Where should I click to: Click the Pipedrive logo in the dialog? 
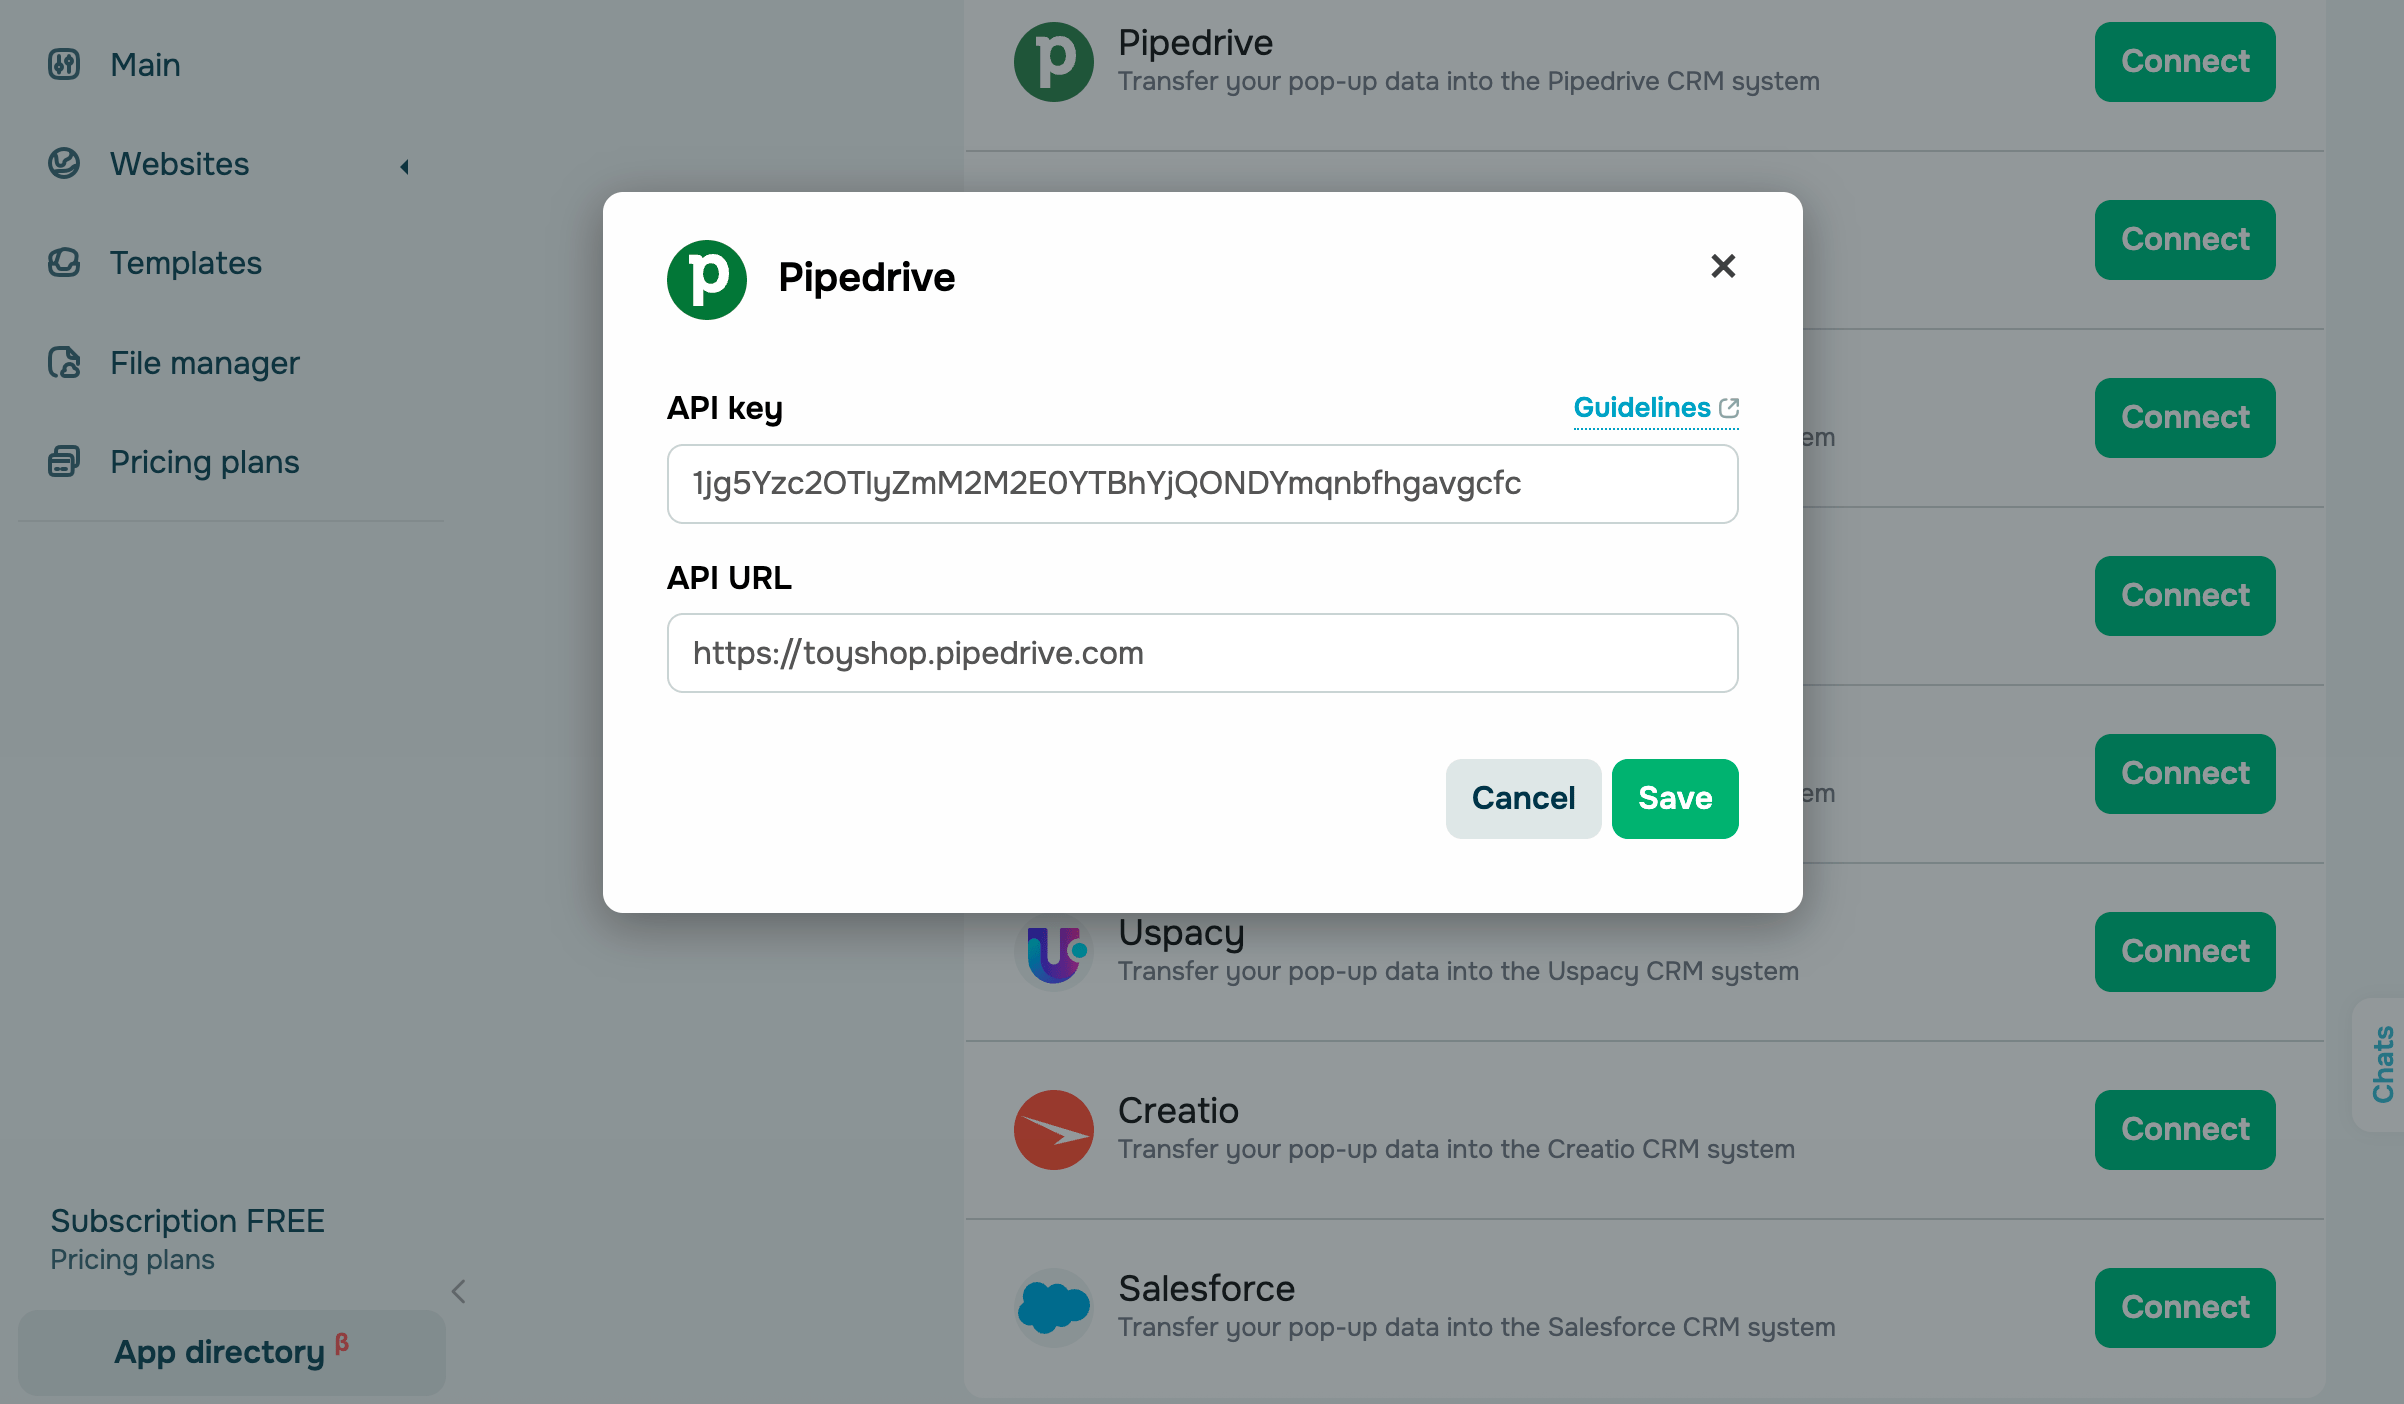[706, 279]
